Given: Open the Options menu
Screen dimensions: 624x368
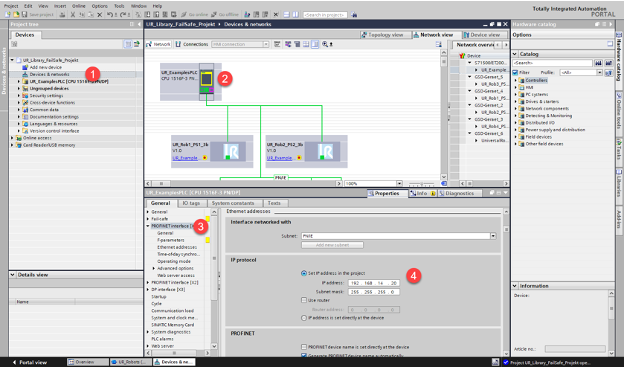Looking at the screenshot, I should click(99, 6).
